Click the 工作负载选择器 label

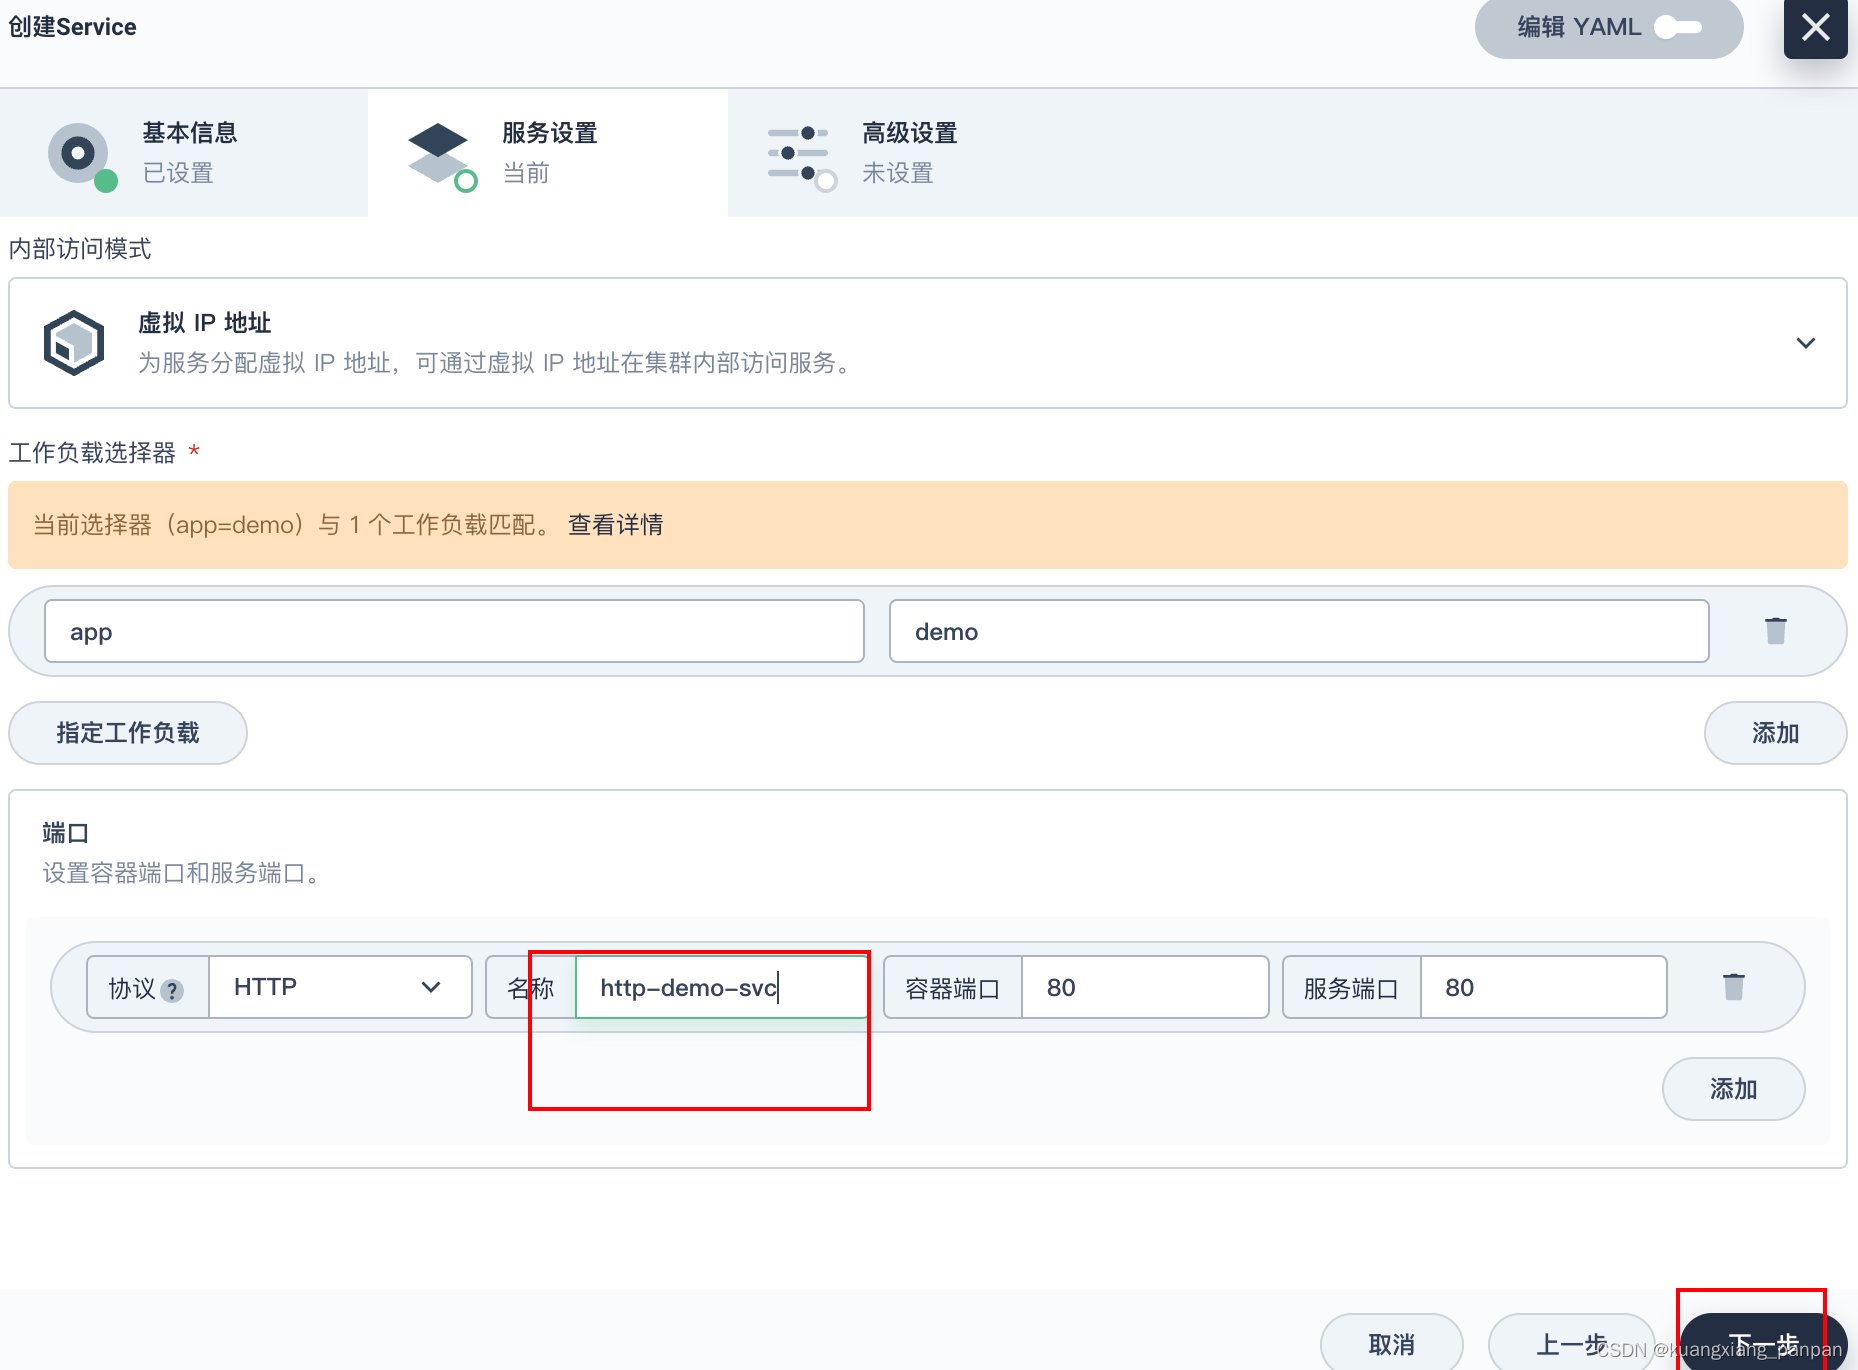92,453
